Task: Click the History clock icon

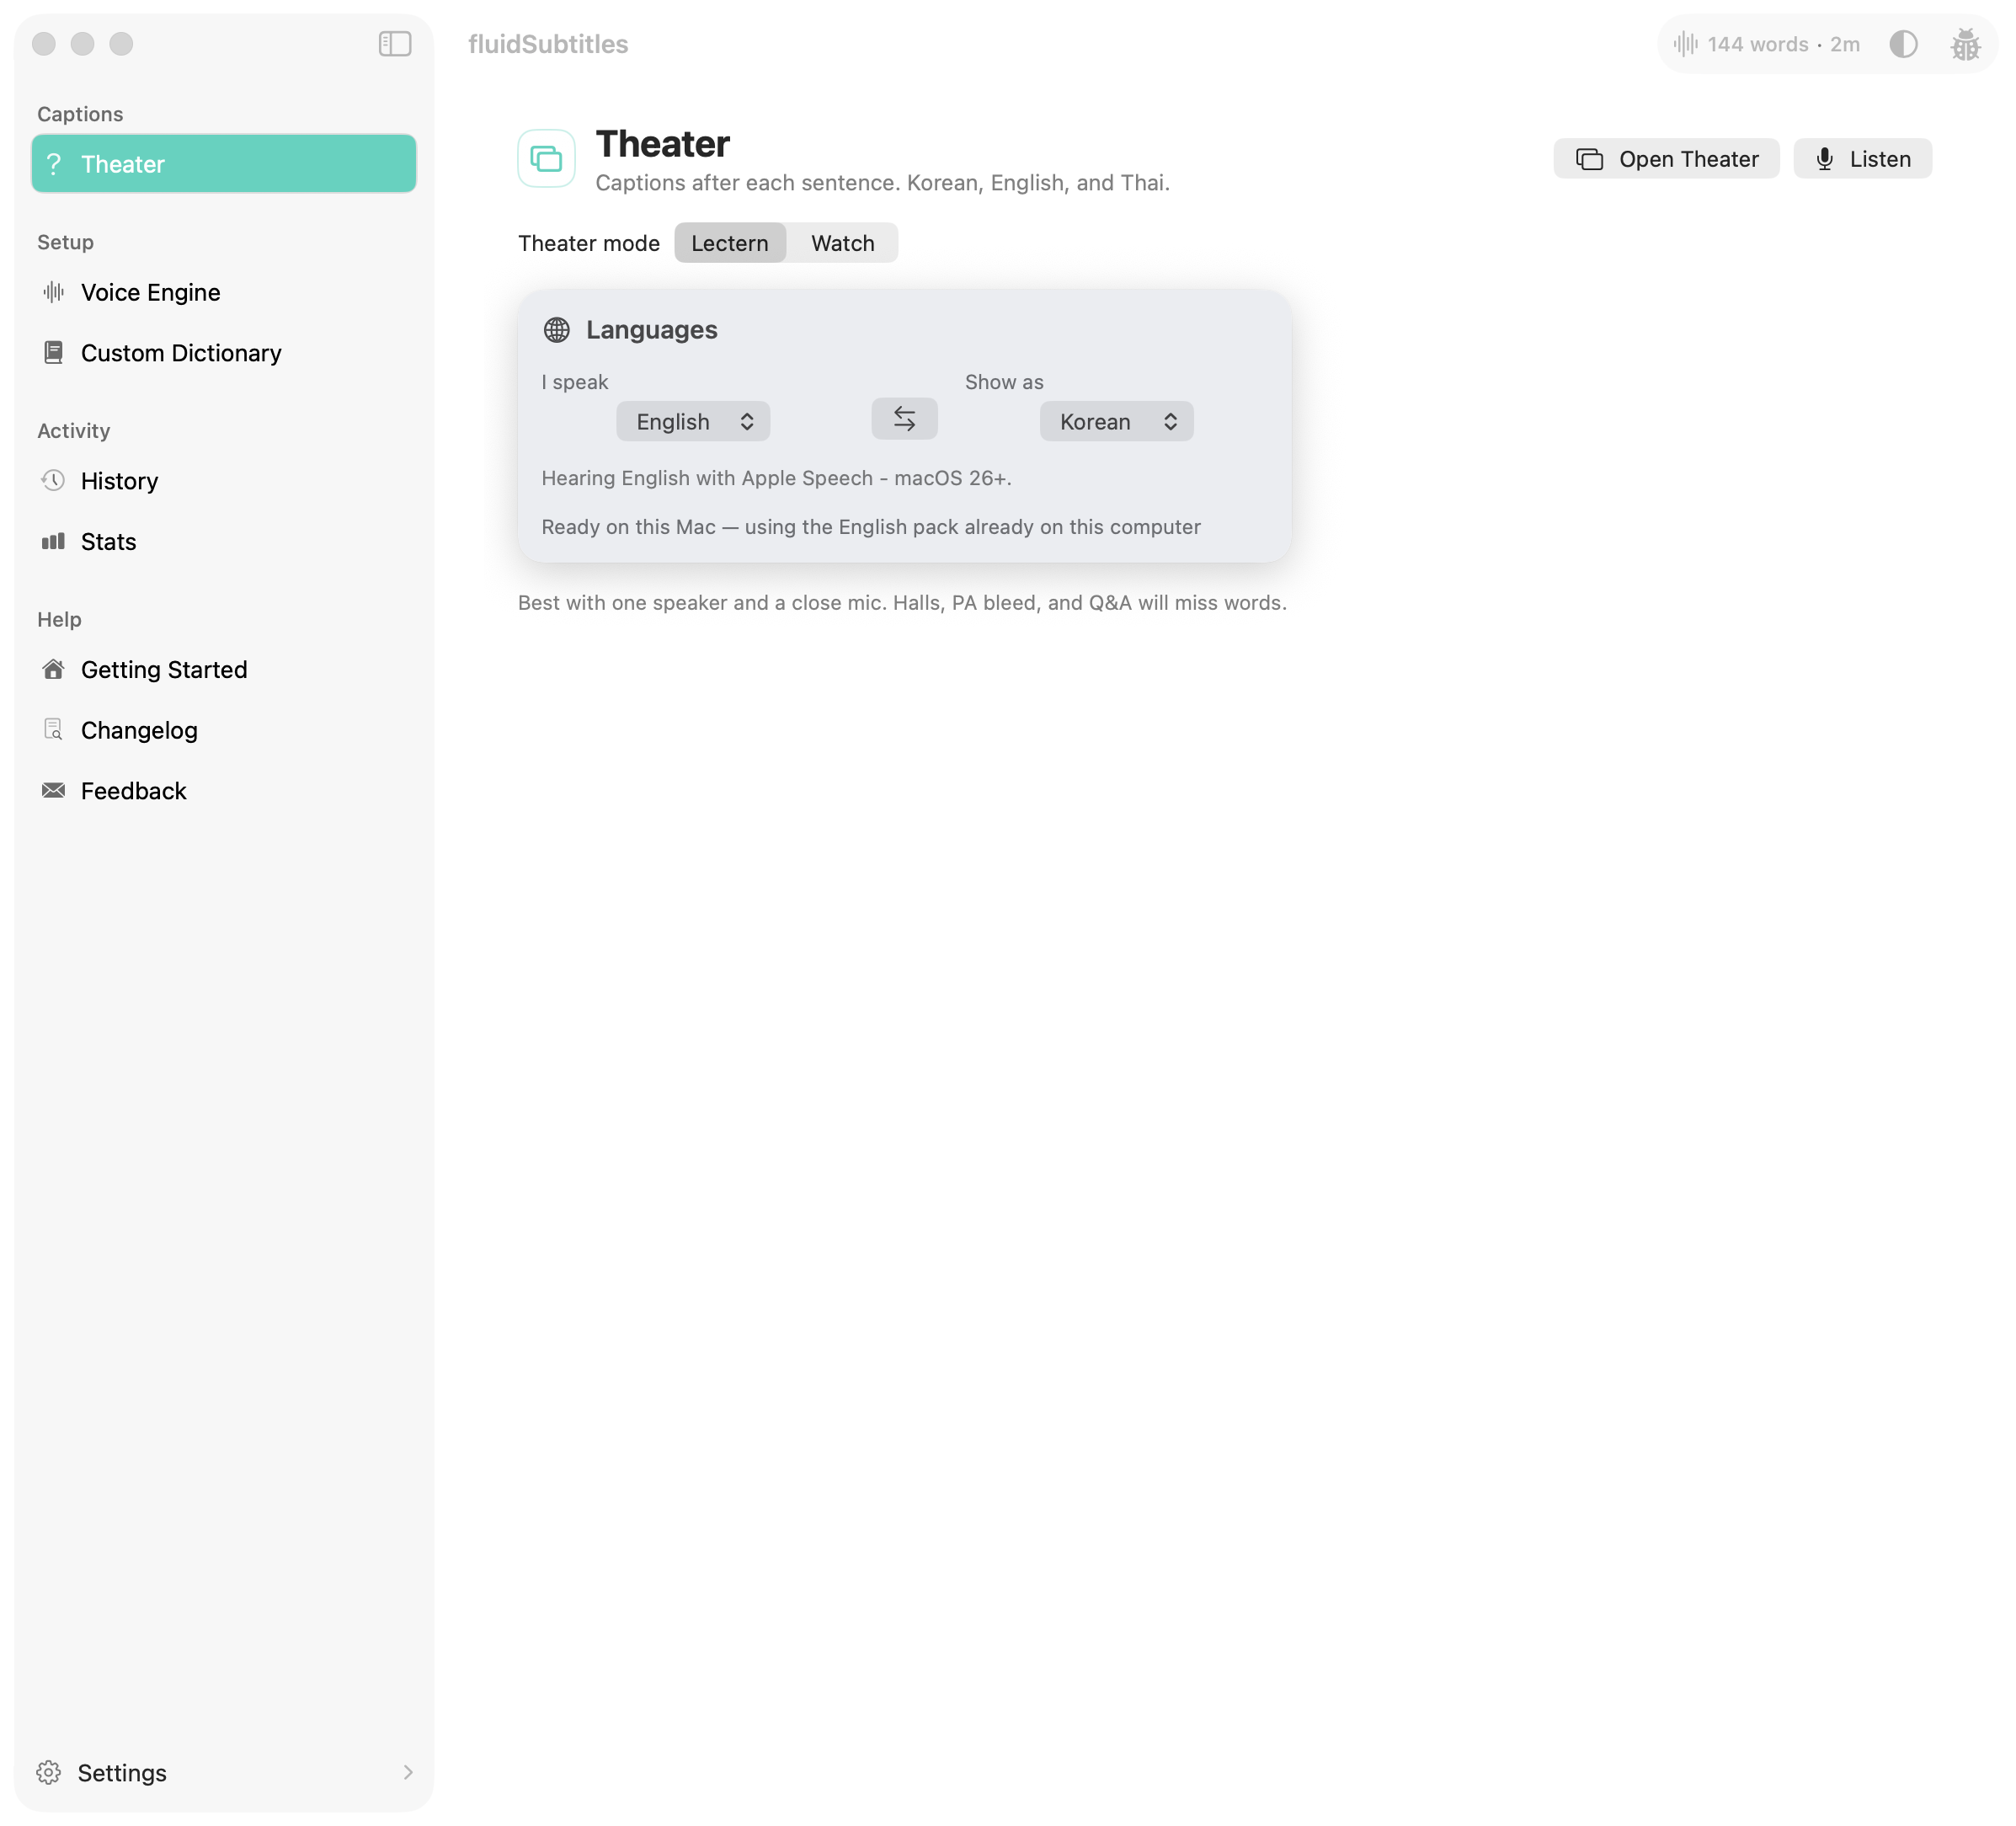Action: [54, 481]
